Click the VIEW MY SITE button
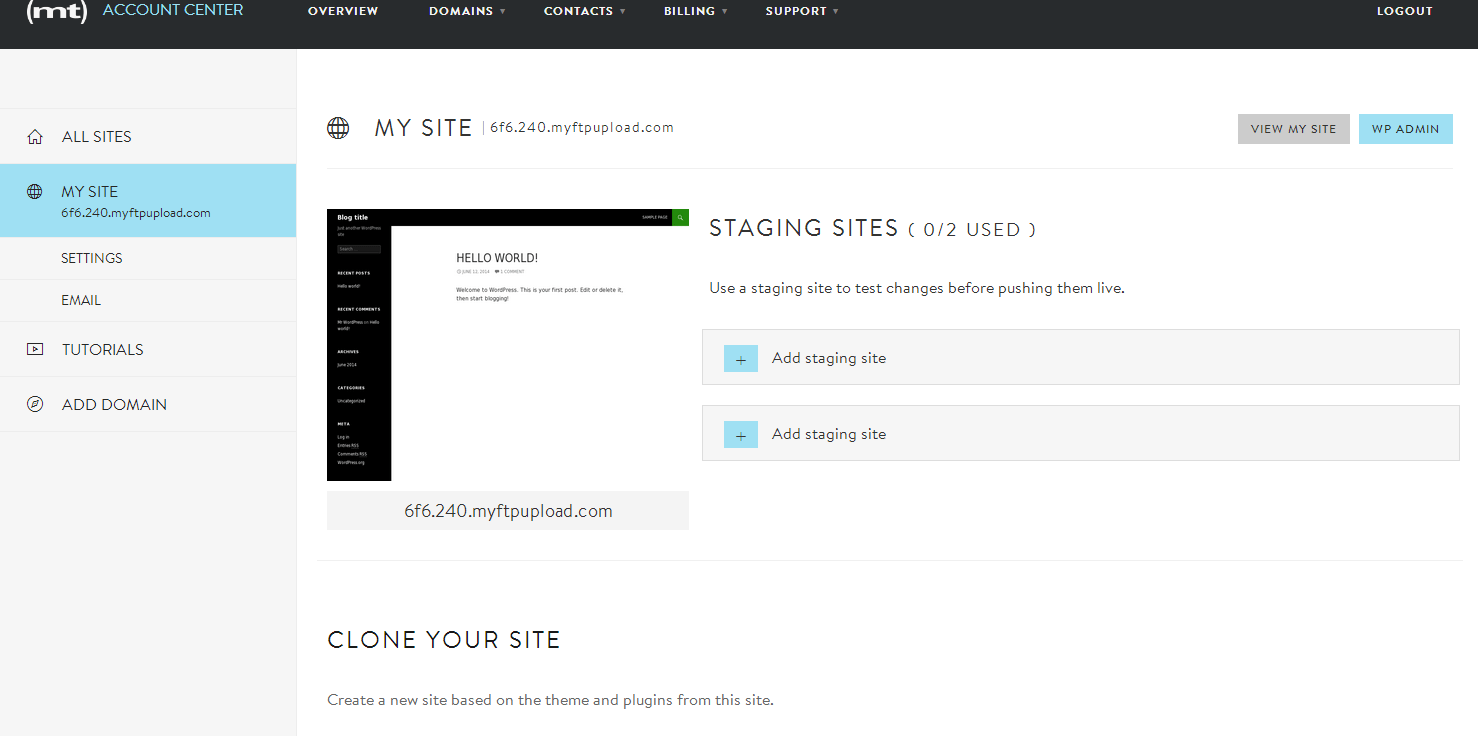Image resolution: width=1478 pixels, height=736 pixels. pyautogui.click(x=1293, y=128)
